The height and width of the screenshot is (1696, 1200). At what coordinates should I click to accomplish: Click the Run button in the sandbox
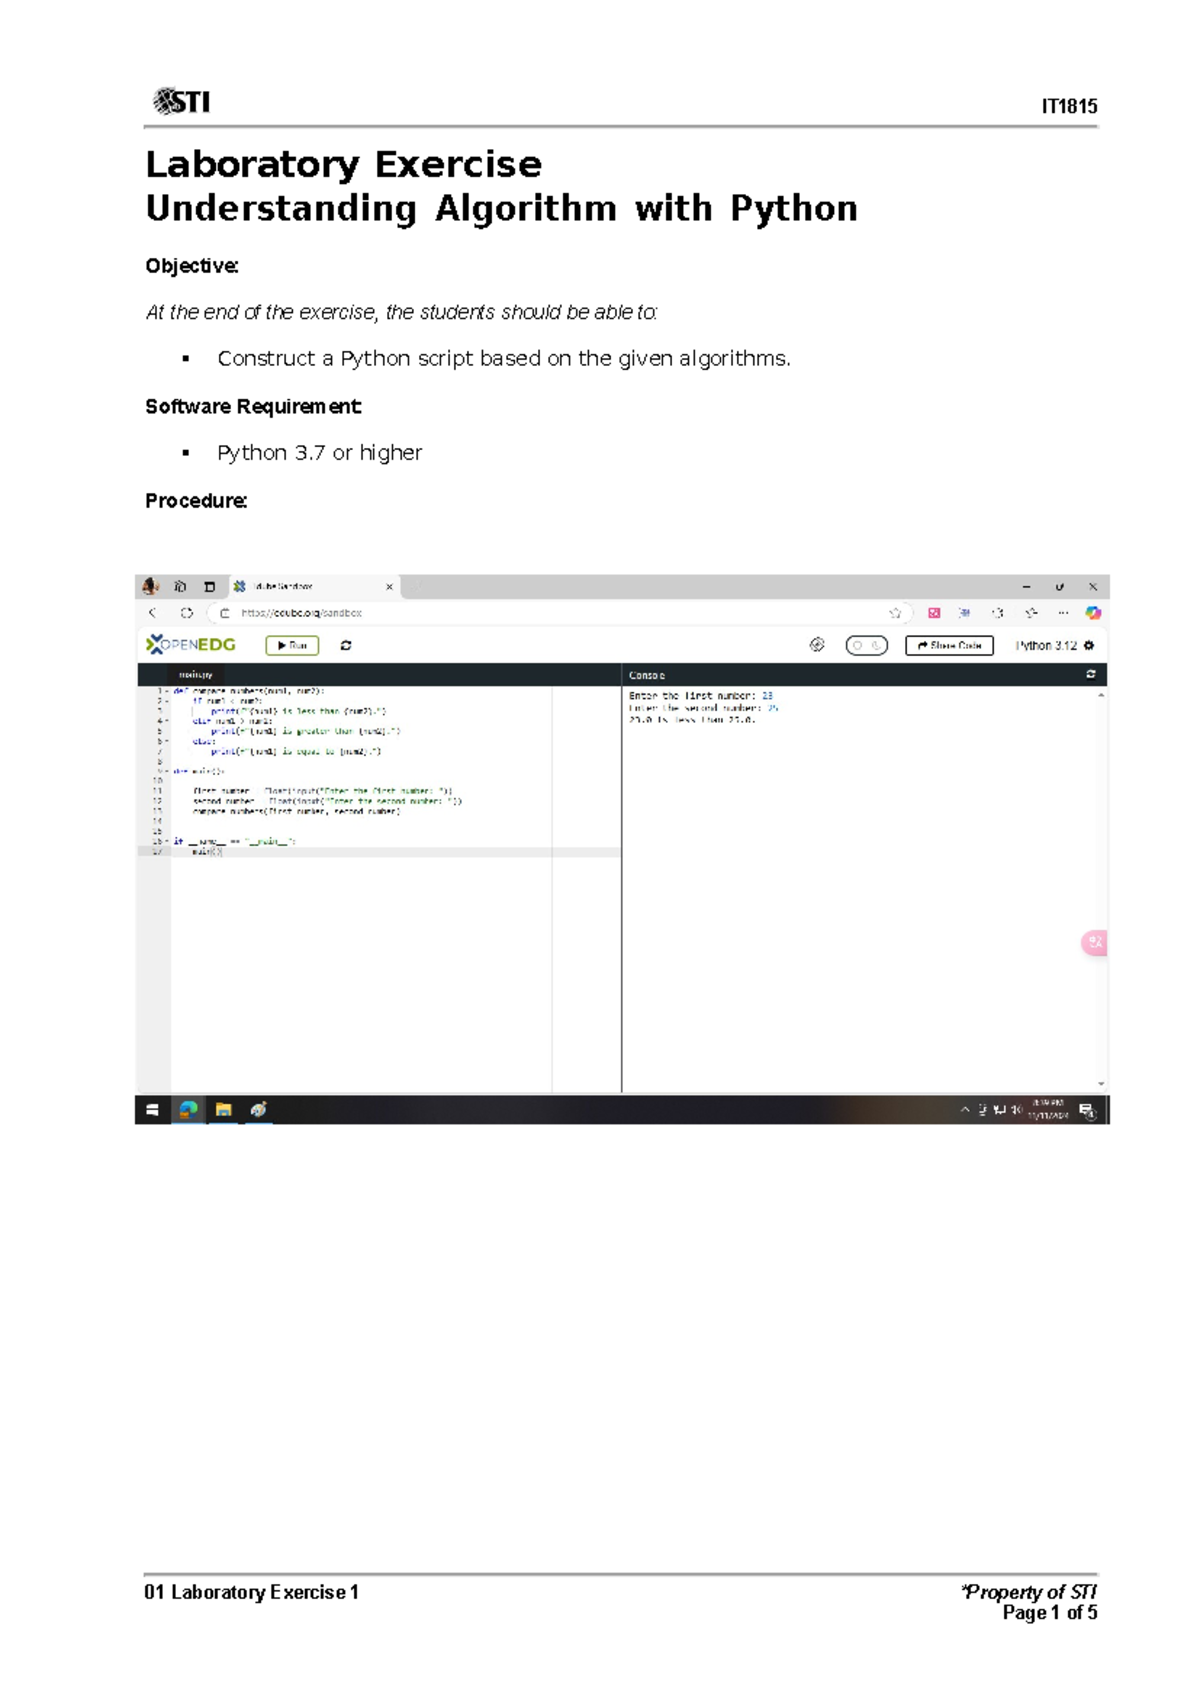(292, 646)
